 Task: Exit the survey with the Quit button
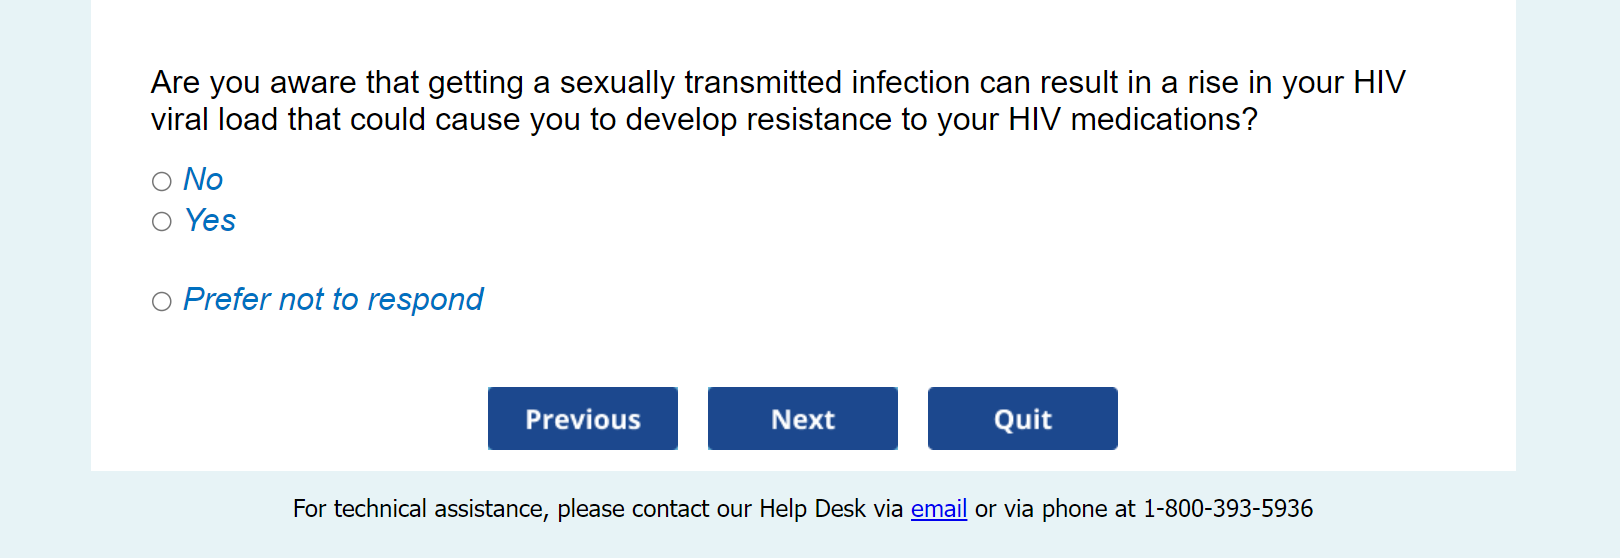(x=1022, y=419)
